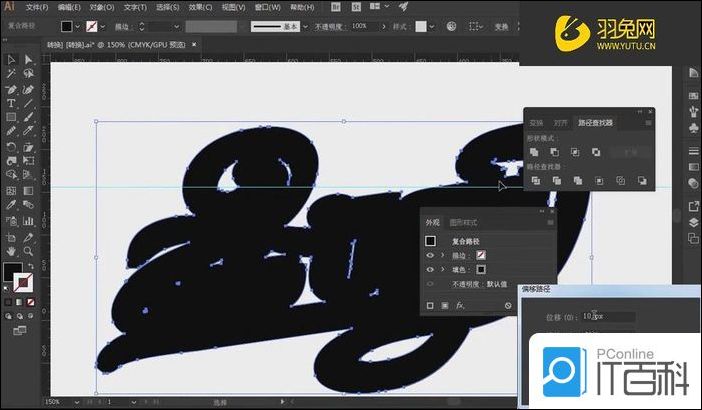Click the Unite shape mode icon in Pathfinder

coord(535,151)
